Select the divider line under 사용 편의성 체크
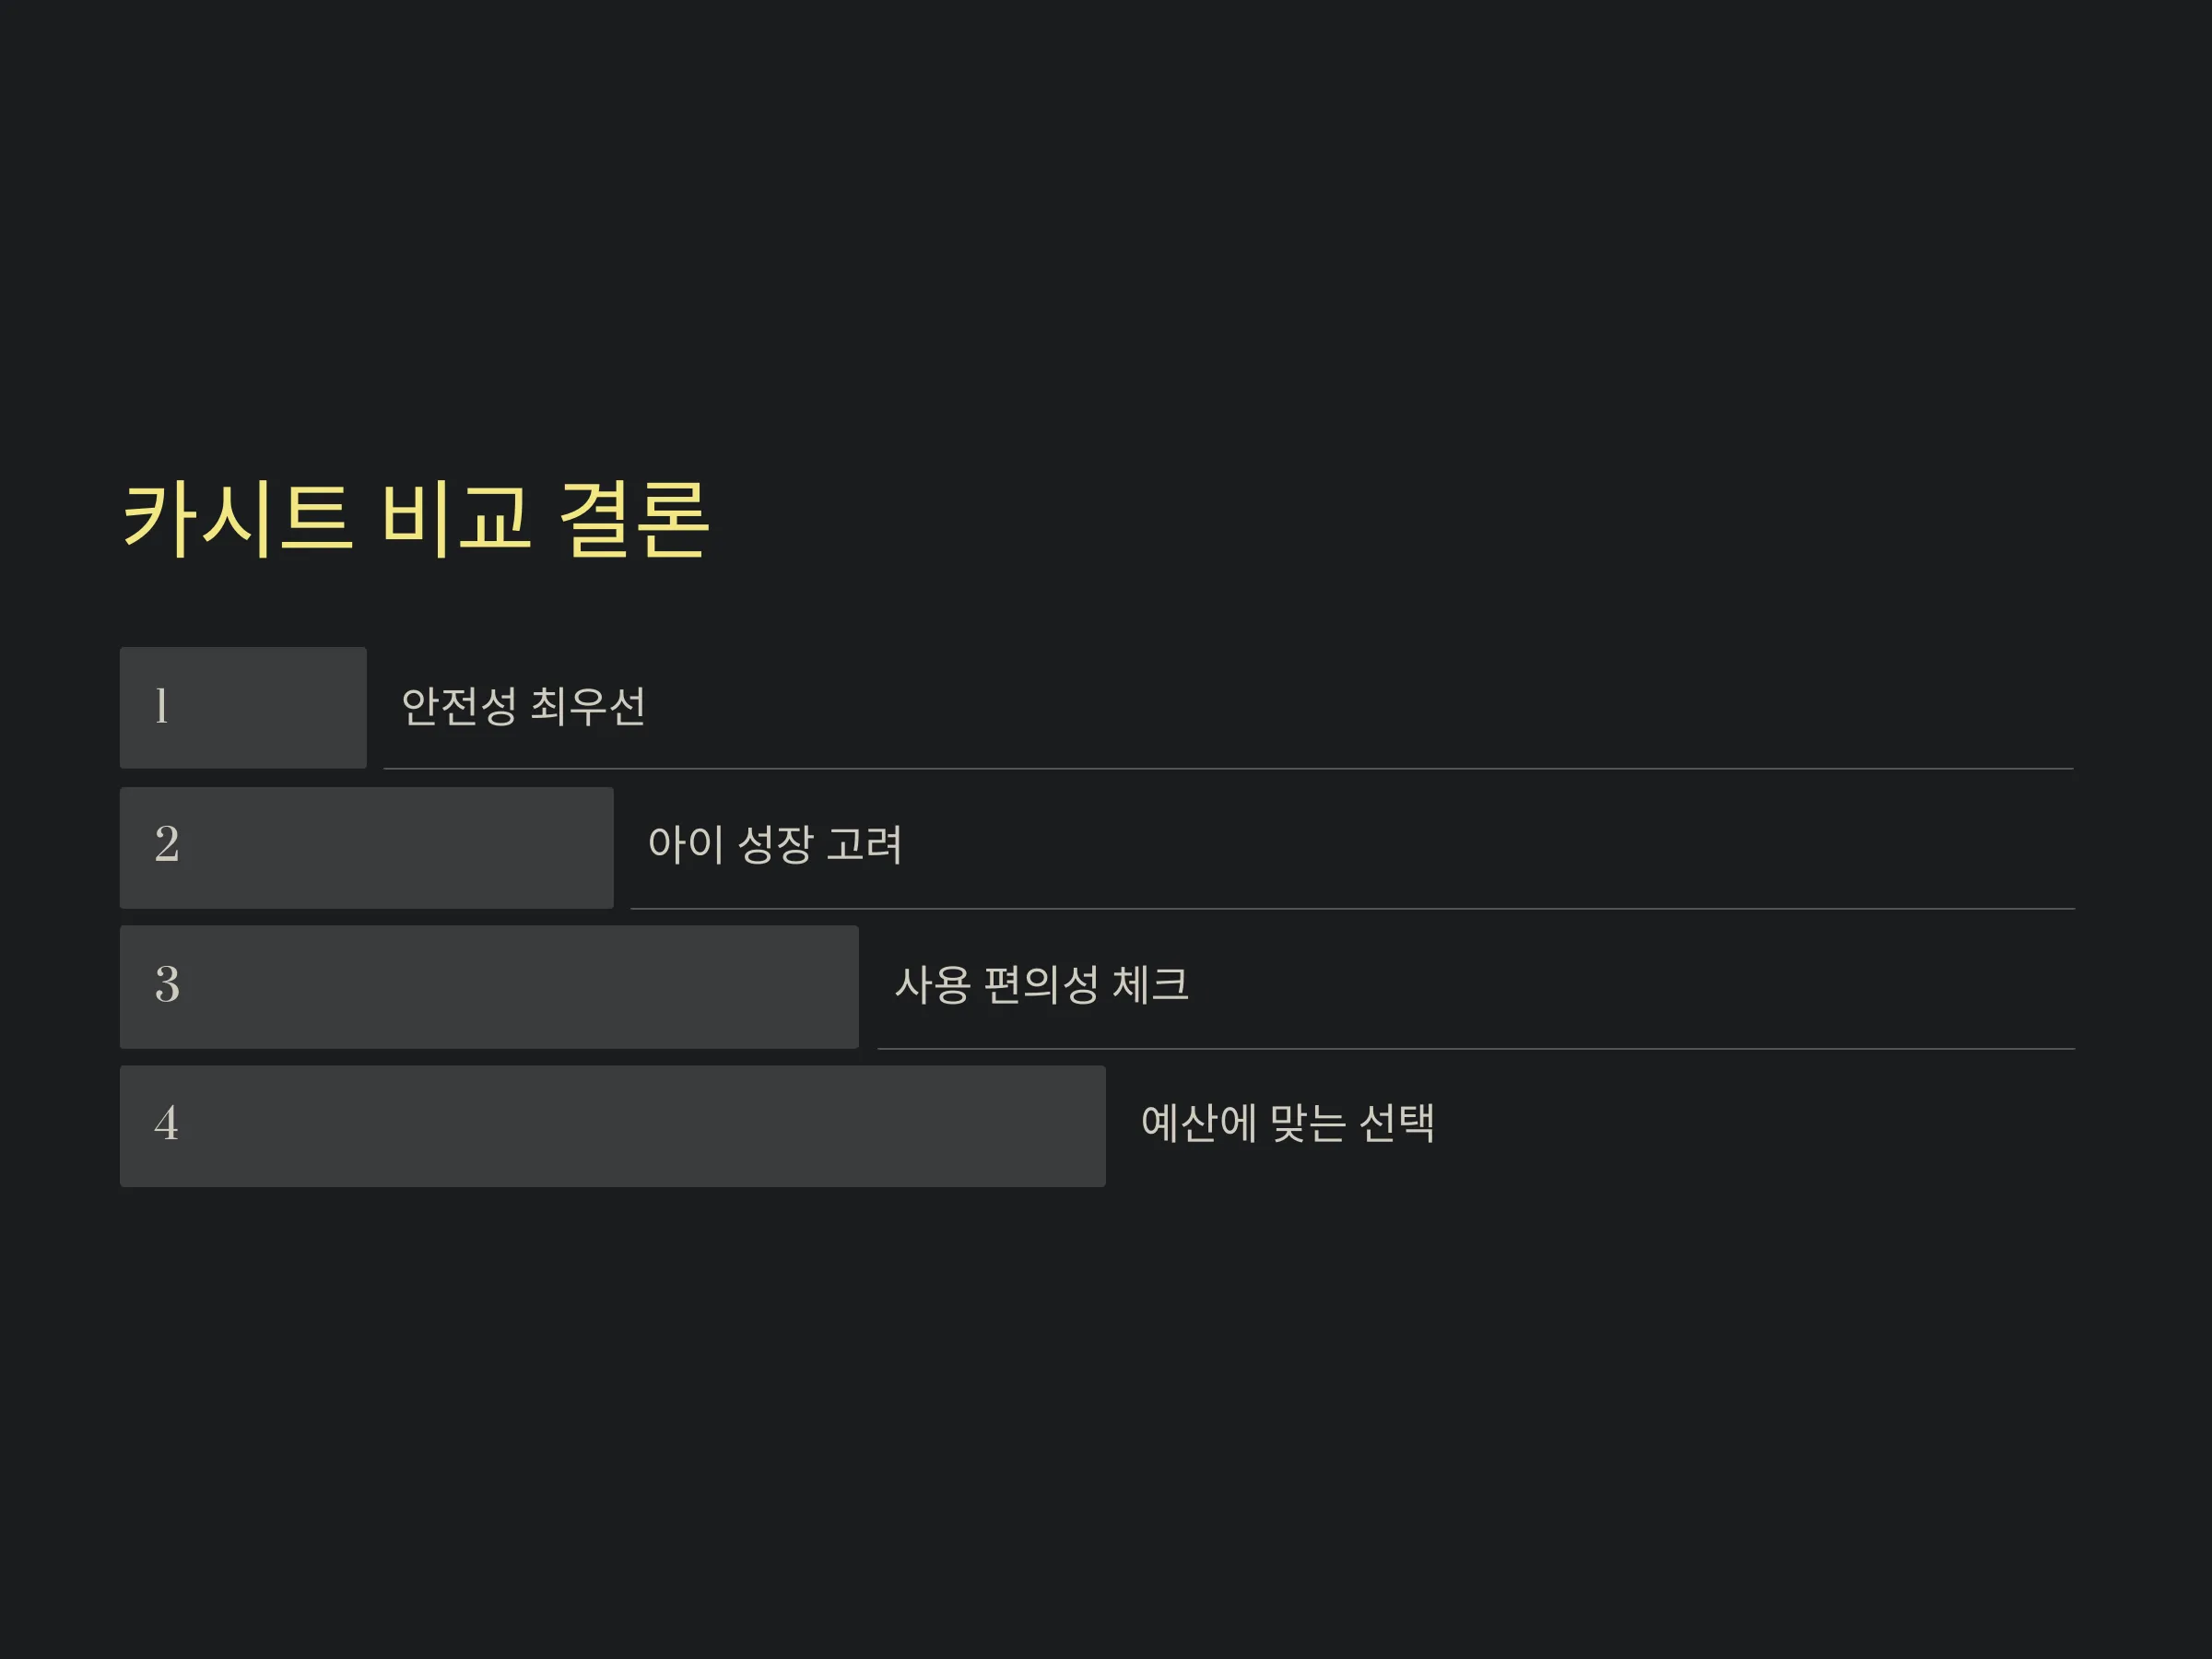2212x1659 pixels. tap(1476, 1048)
